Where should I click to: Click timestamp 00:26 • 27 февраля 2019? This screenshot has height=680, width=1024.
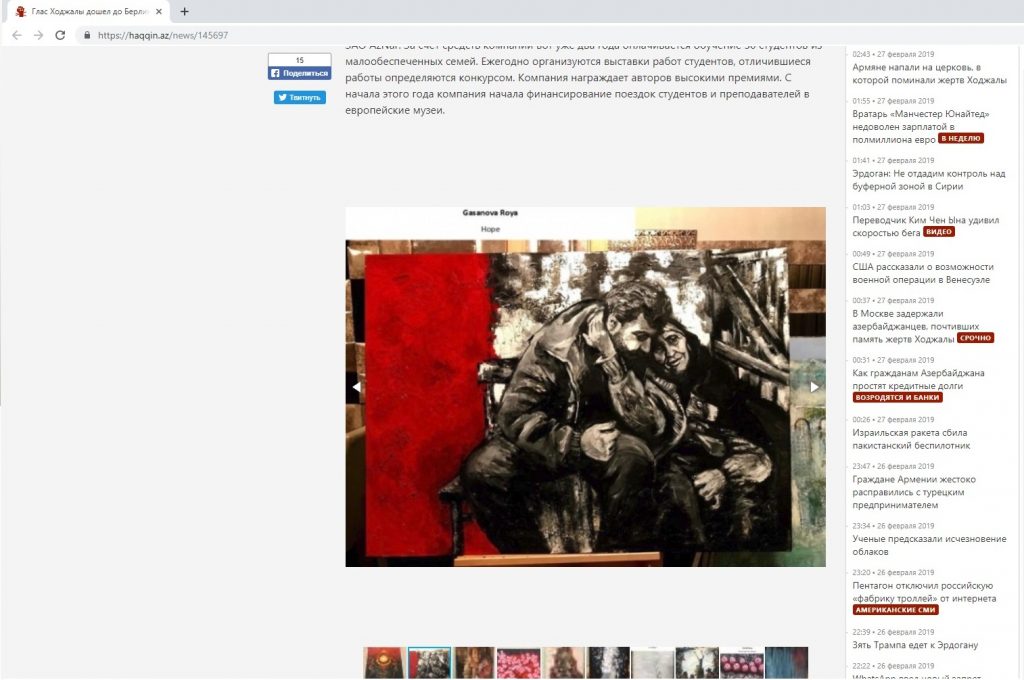(893, 419)
